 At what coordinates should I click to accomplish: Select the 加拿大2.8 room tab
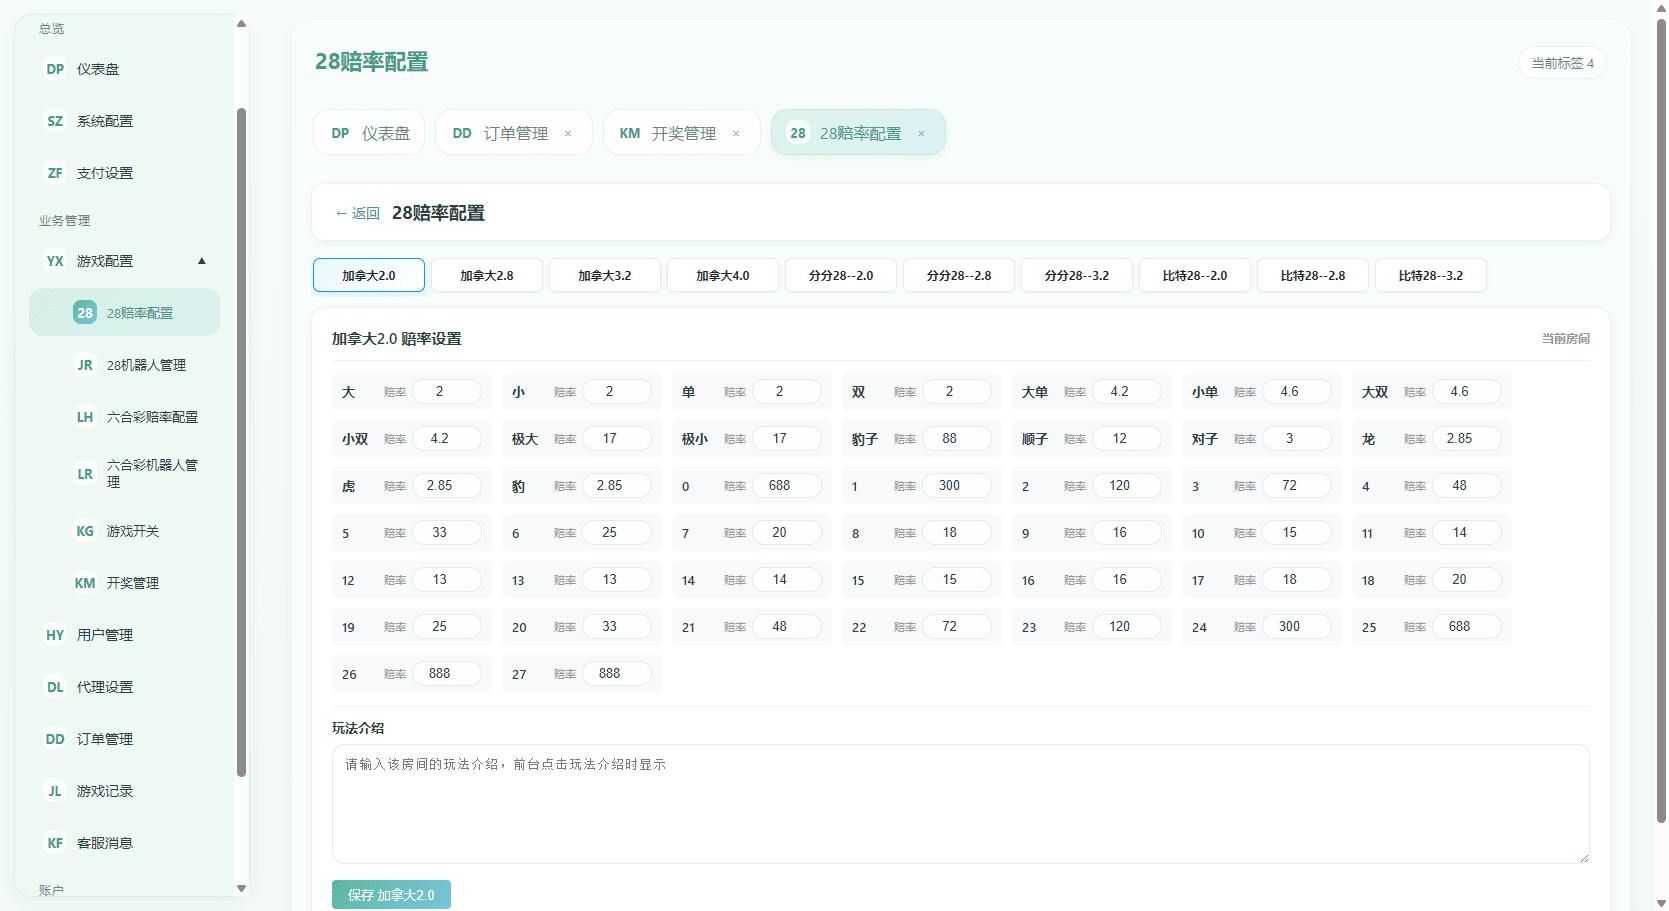(487, 275)
